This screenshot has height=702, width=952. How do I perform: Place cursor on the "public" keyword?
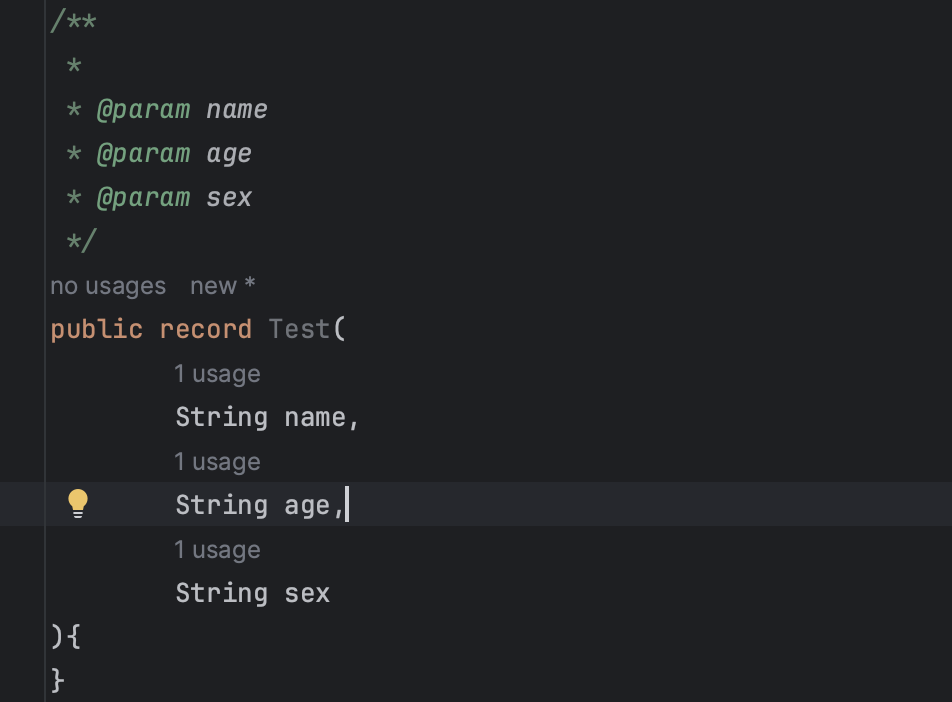97,329
